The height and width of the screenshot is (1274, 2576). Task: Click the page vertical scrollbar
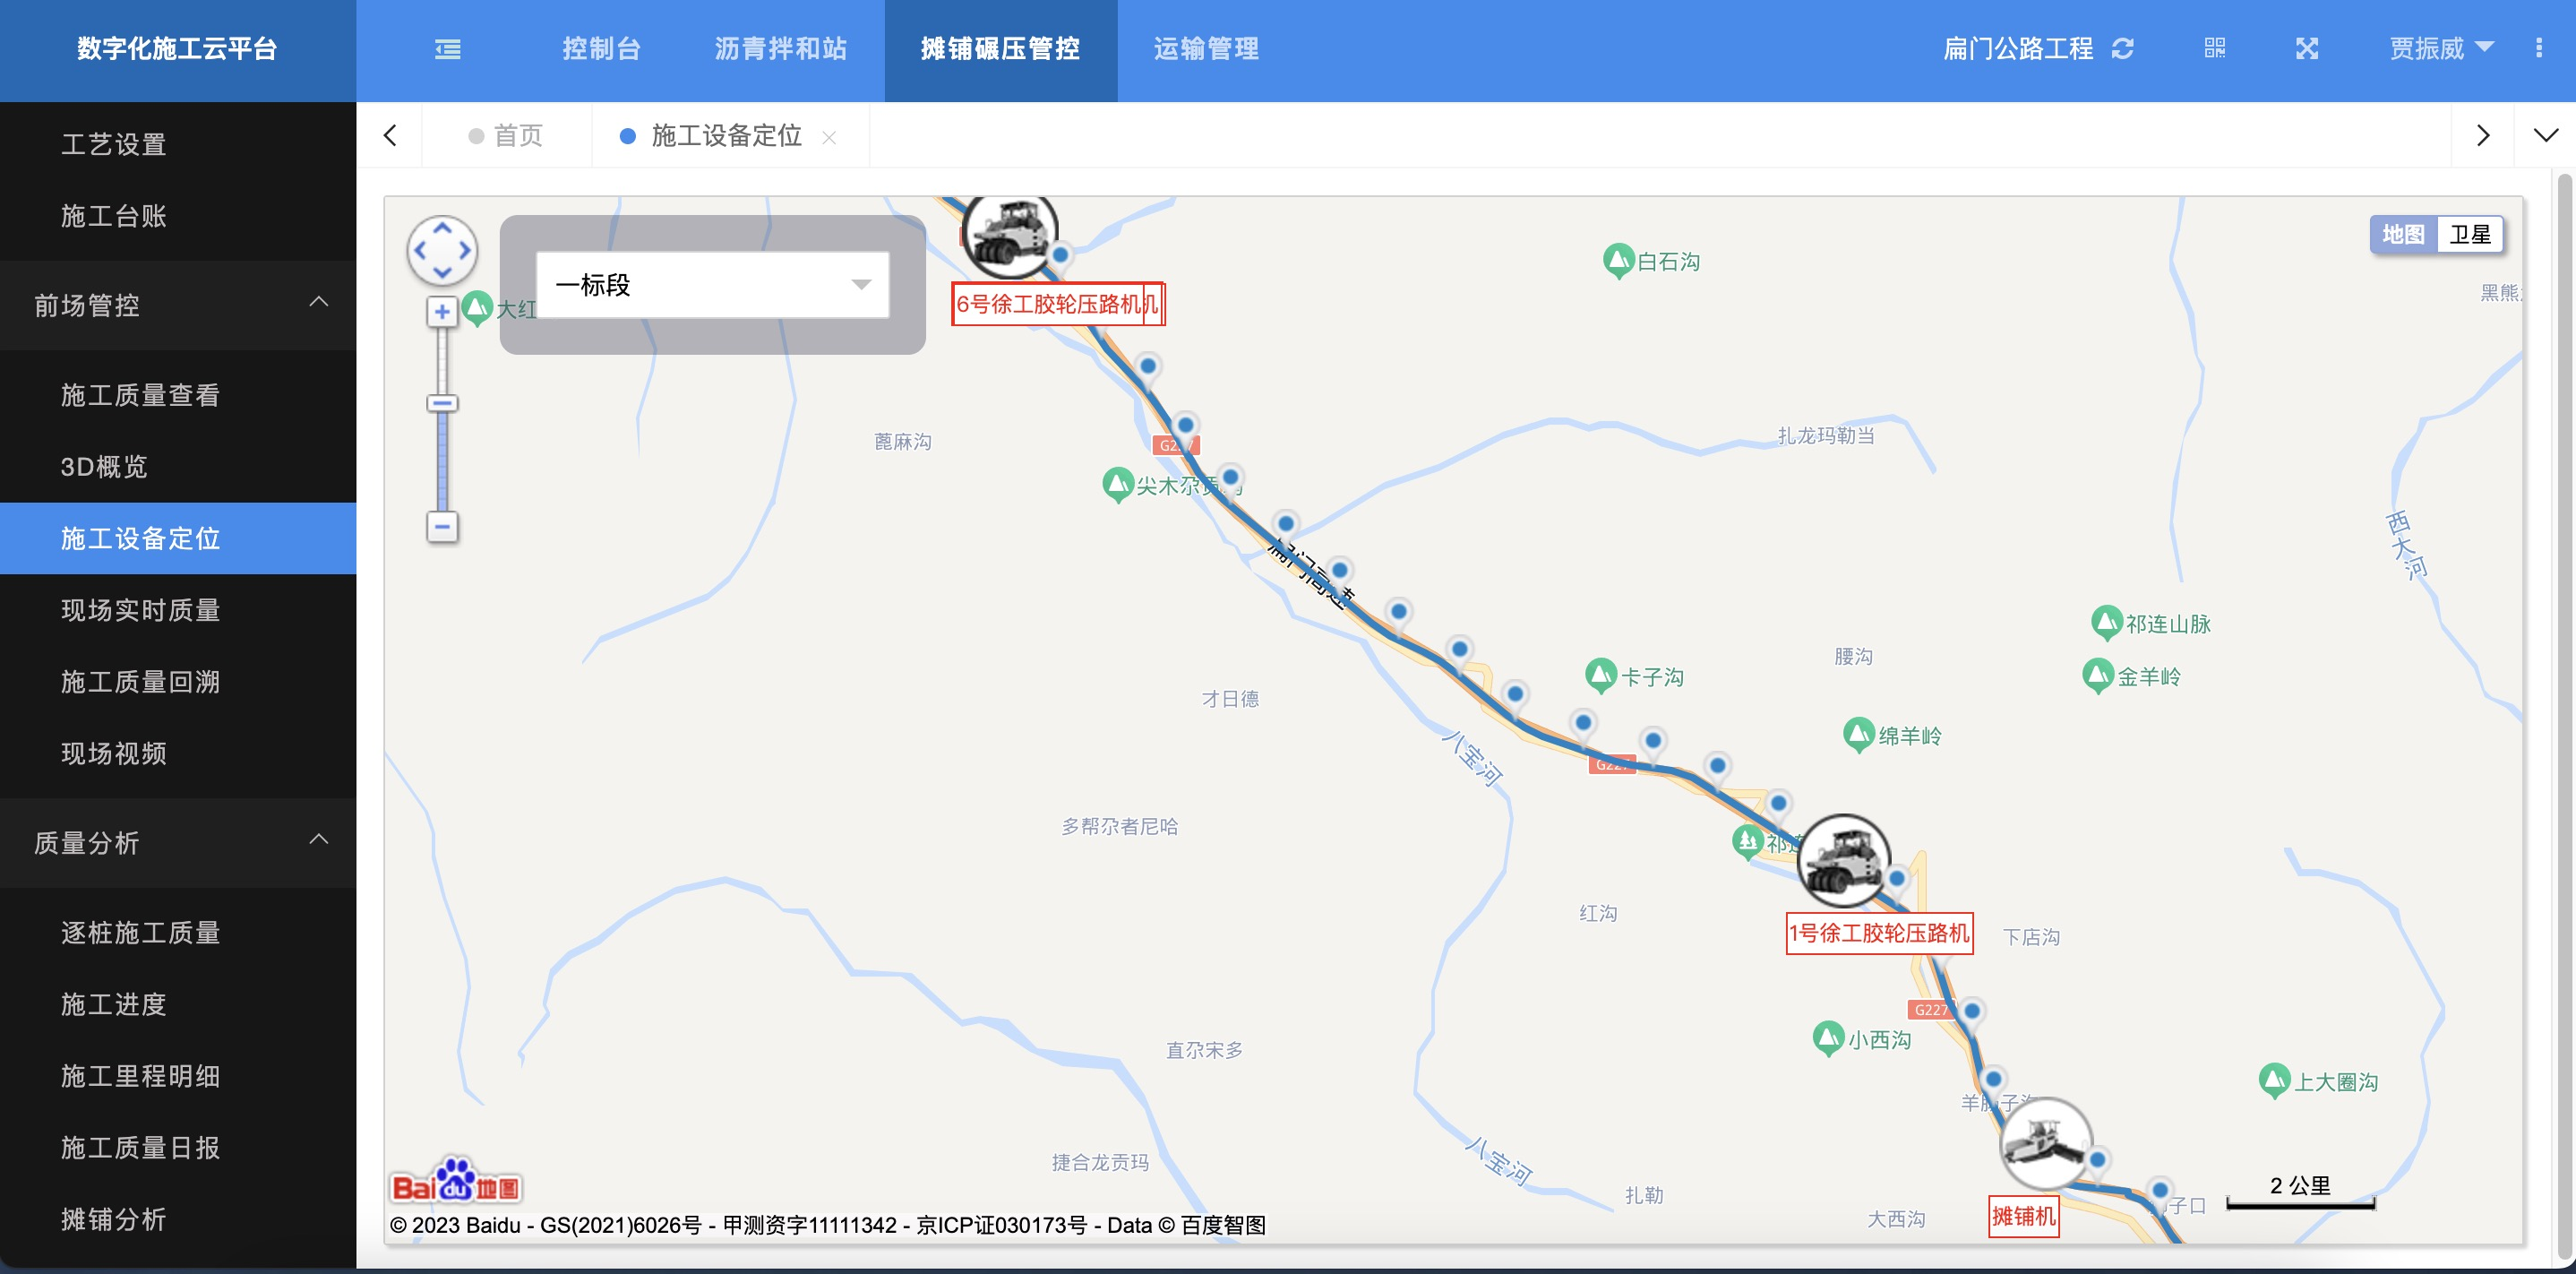pos(2565,715)
